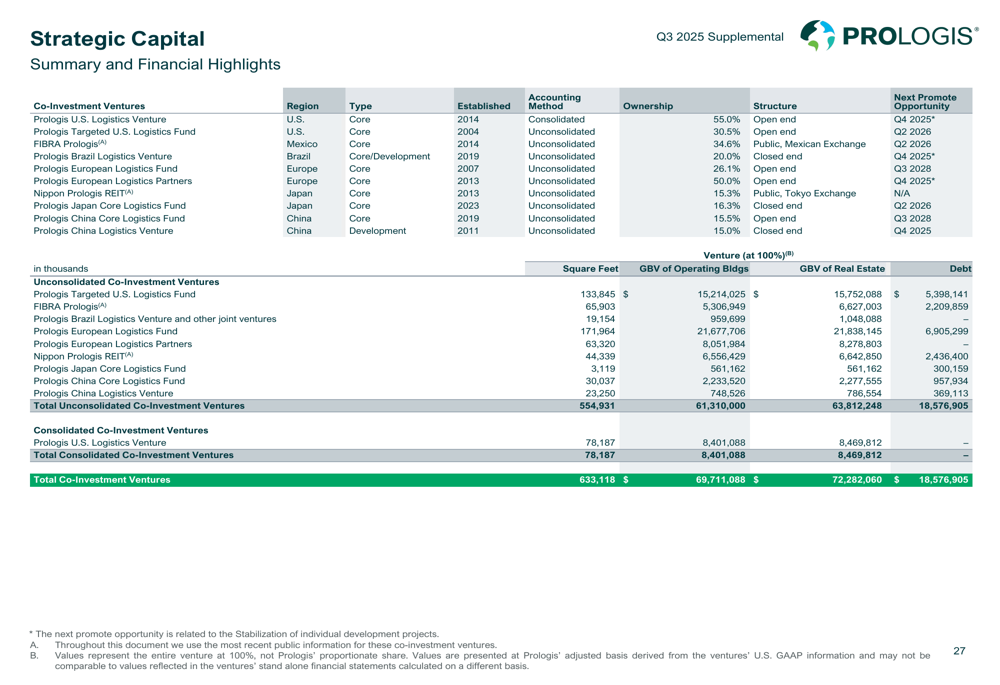This screenshot has width=1000, height=685.
Task: Select the Accounting Method column header
Action: point(552,99)
